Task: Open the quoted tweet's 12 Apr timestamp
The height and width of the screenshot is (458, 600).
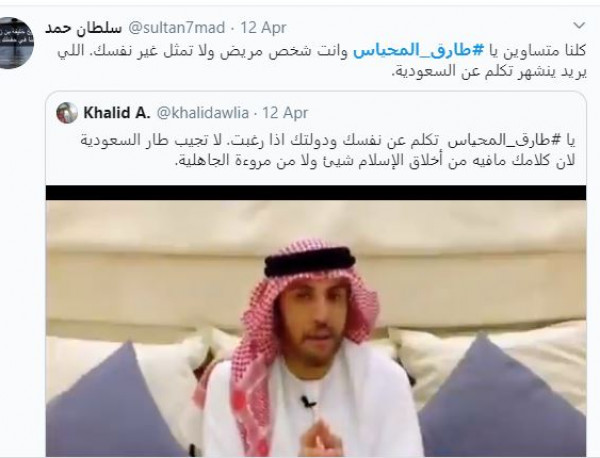Action: 285,113
